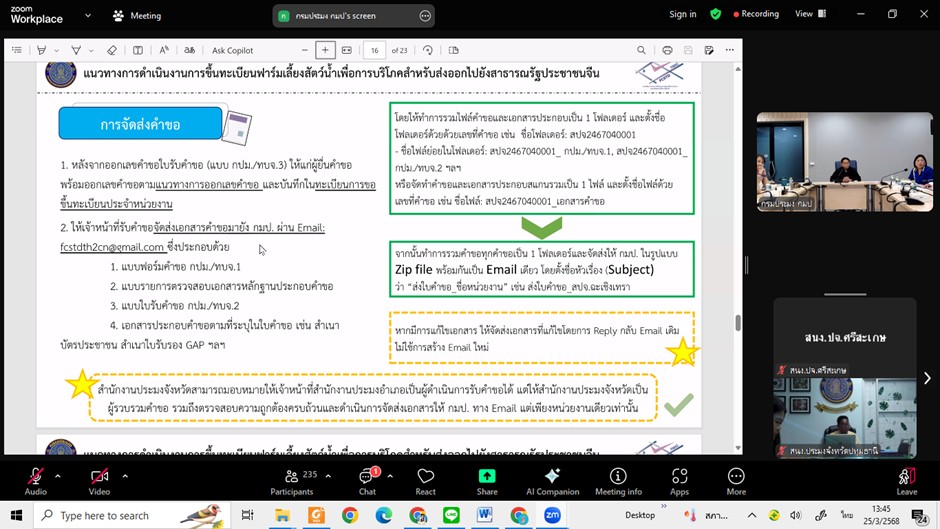Open Task View on taskbar
Image resolution: width=940 pixels, height=529 pixels.
click(x=247, y=515)
